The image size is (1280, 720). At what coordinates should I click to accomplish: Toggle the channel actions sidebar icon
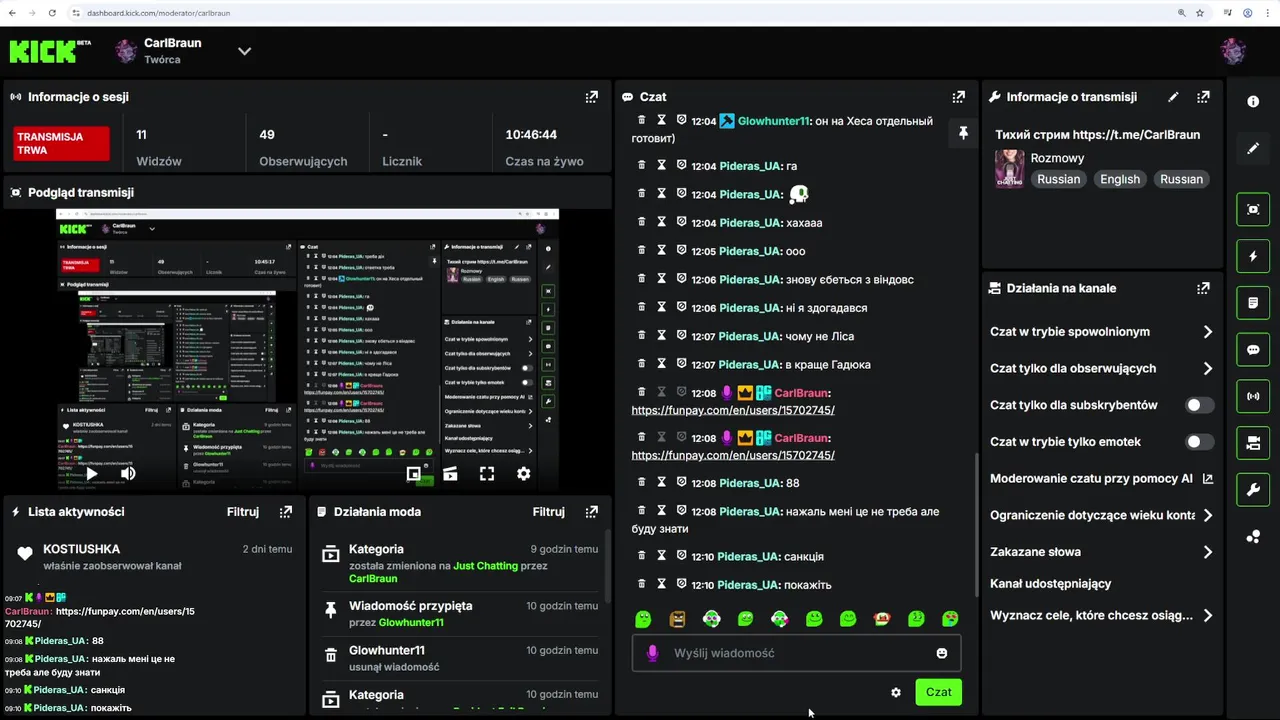coord(1253,443)
